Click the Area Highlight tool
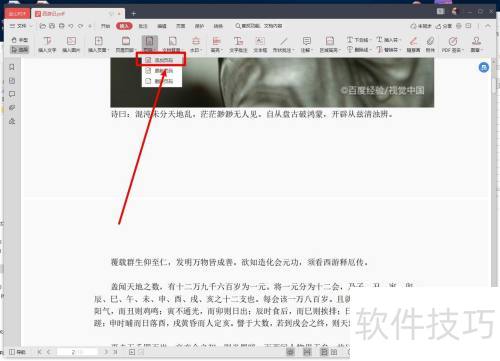 point(330,44)
